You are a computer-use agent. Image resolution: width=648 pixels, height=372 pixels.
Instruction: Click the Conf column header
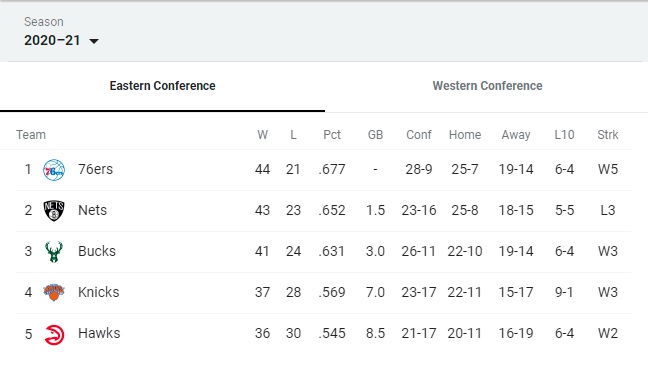click(x=419, y=135)
